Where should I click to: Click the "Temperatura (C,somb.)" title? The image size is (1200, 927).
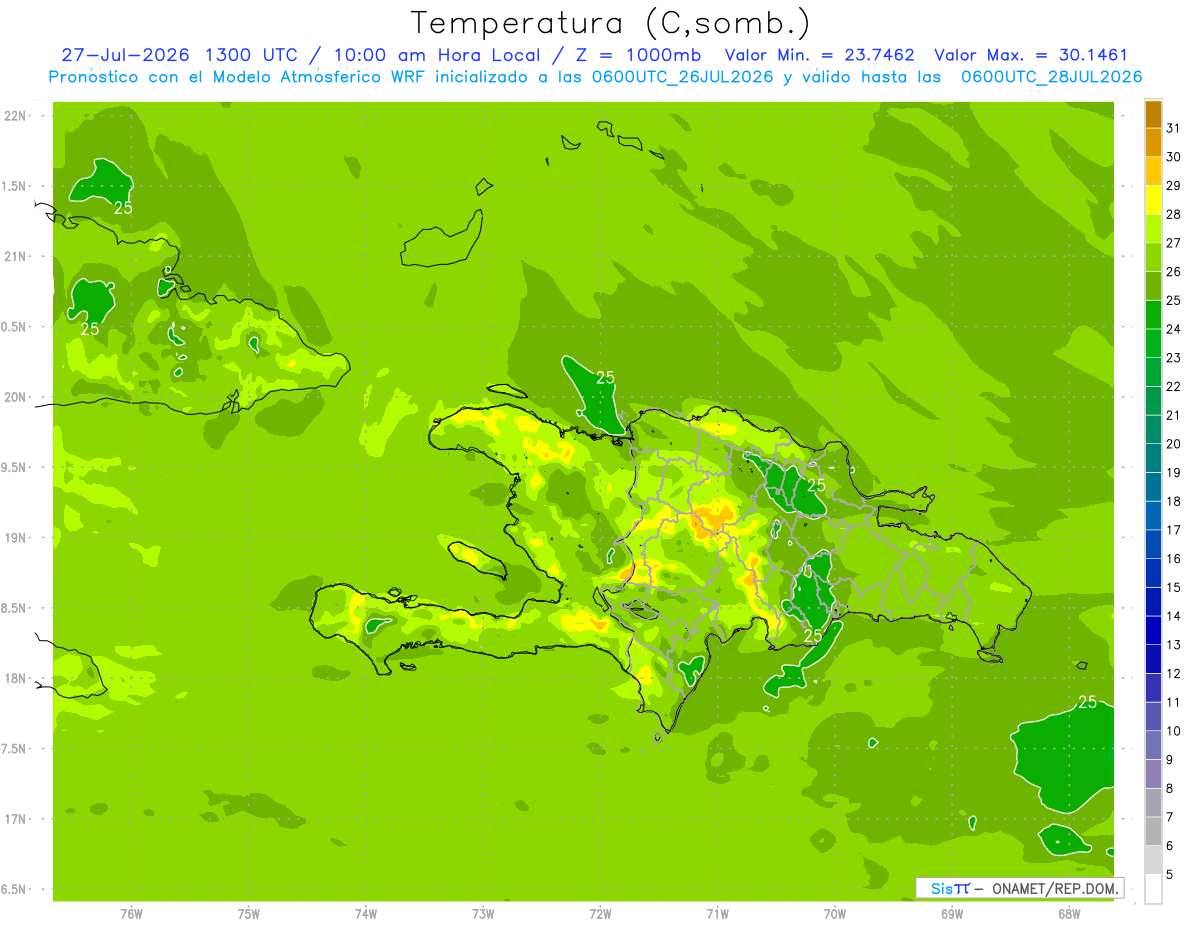tap(611, 22)
